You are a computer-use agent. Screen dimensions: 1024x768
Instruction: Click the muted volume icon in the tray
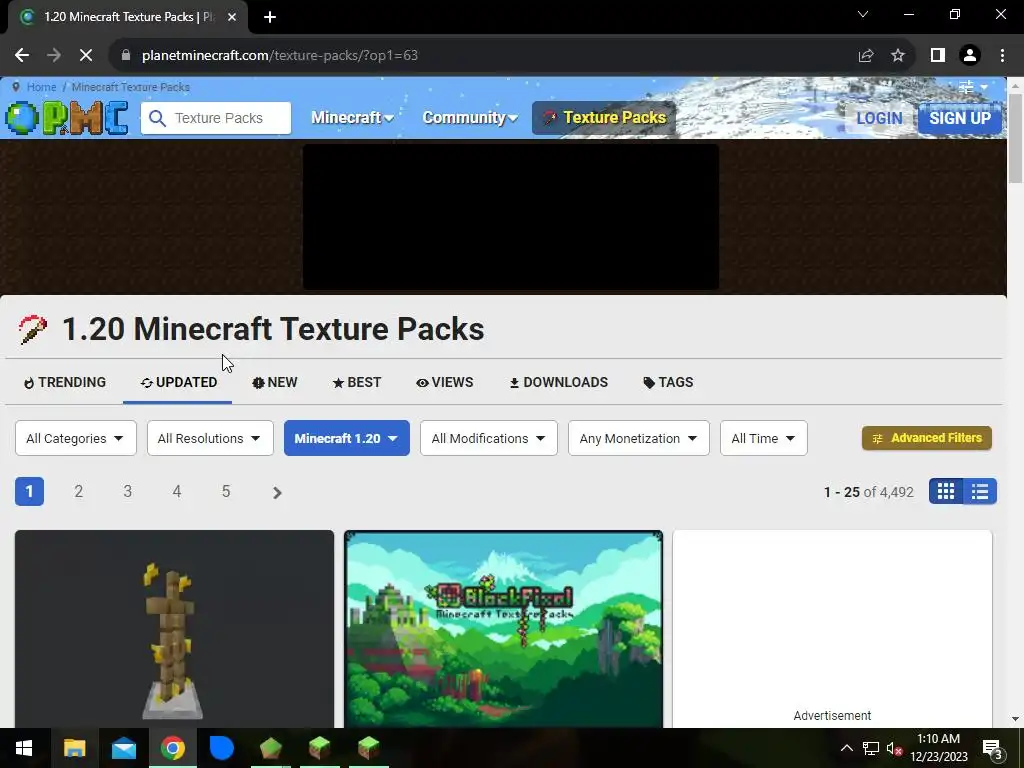pos(894,748)
